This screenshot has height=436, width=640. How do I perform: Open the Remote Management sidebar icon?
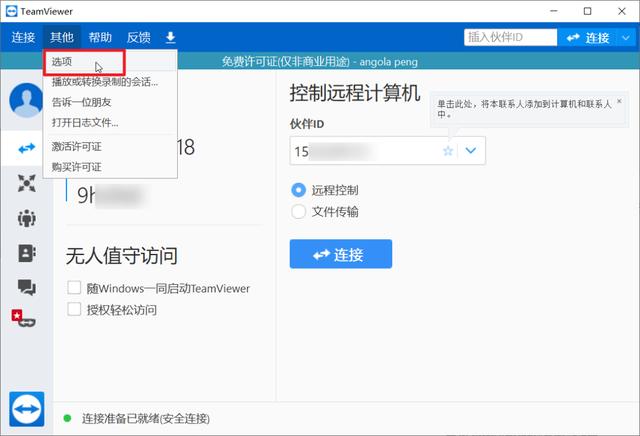point(27,183)
